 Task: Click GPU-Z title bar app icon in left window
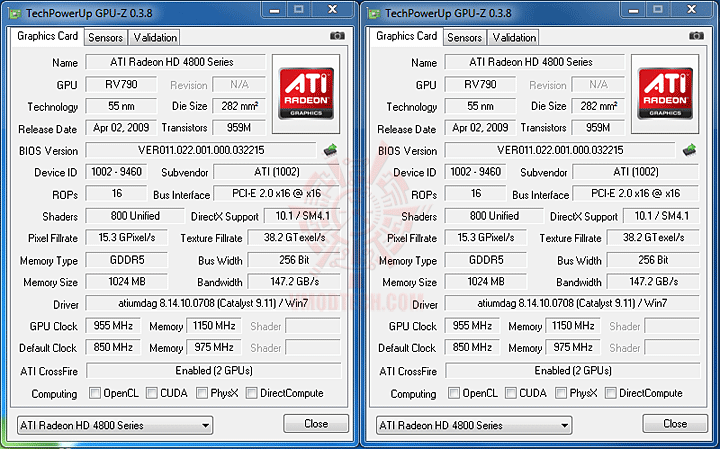coord(15,13)
